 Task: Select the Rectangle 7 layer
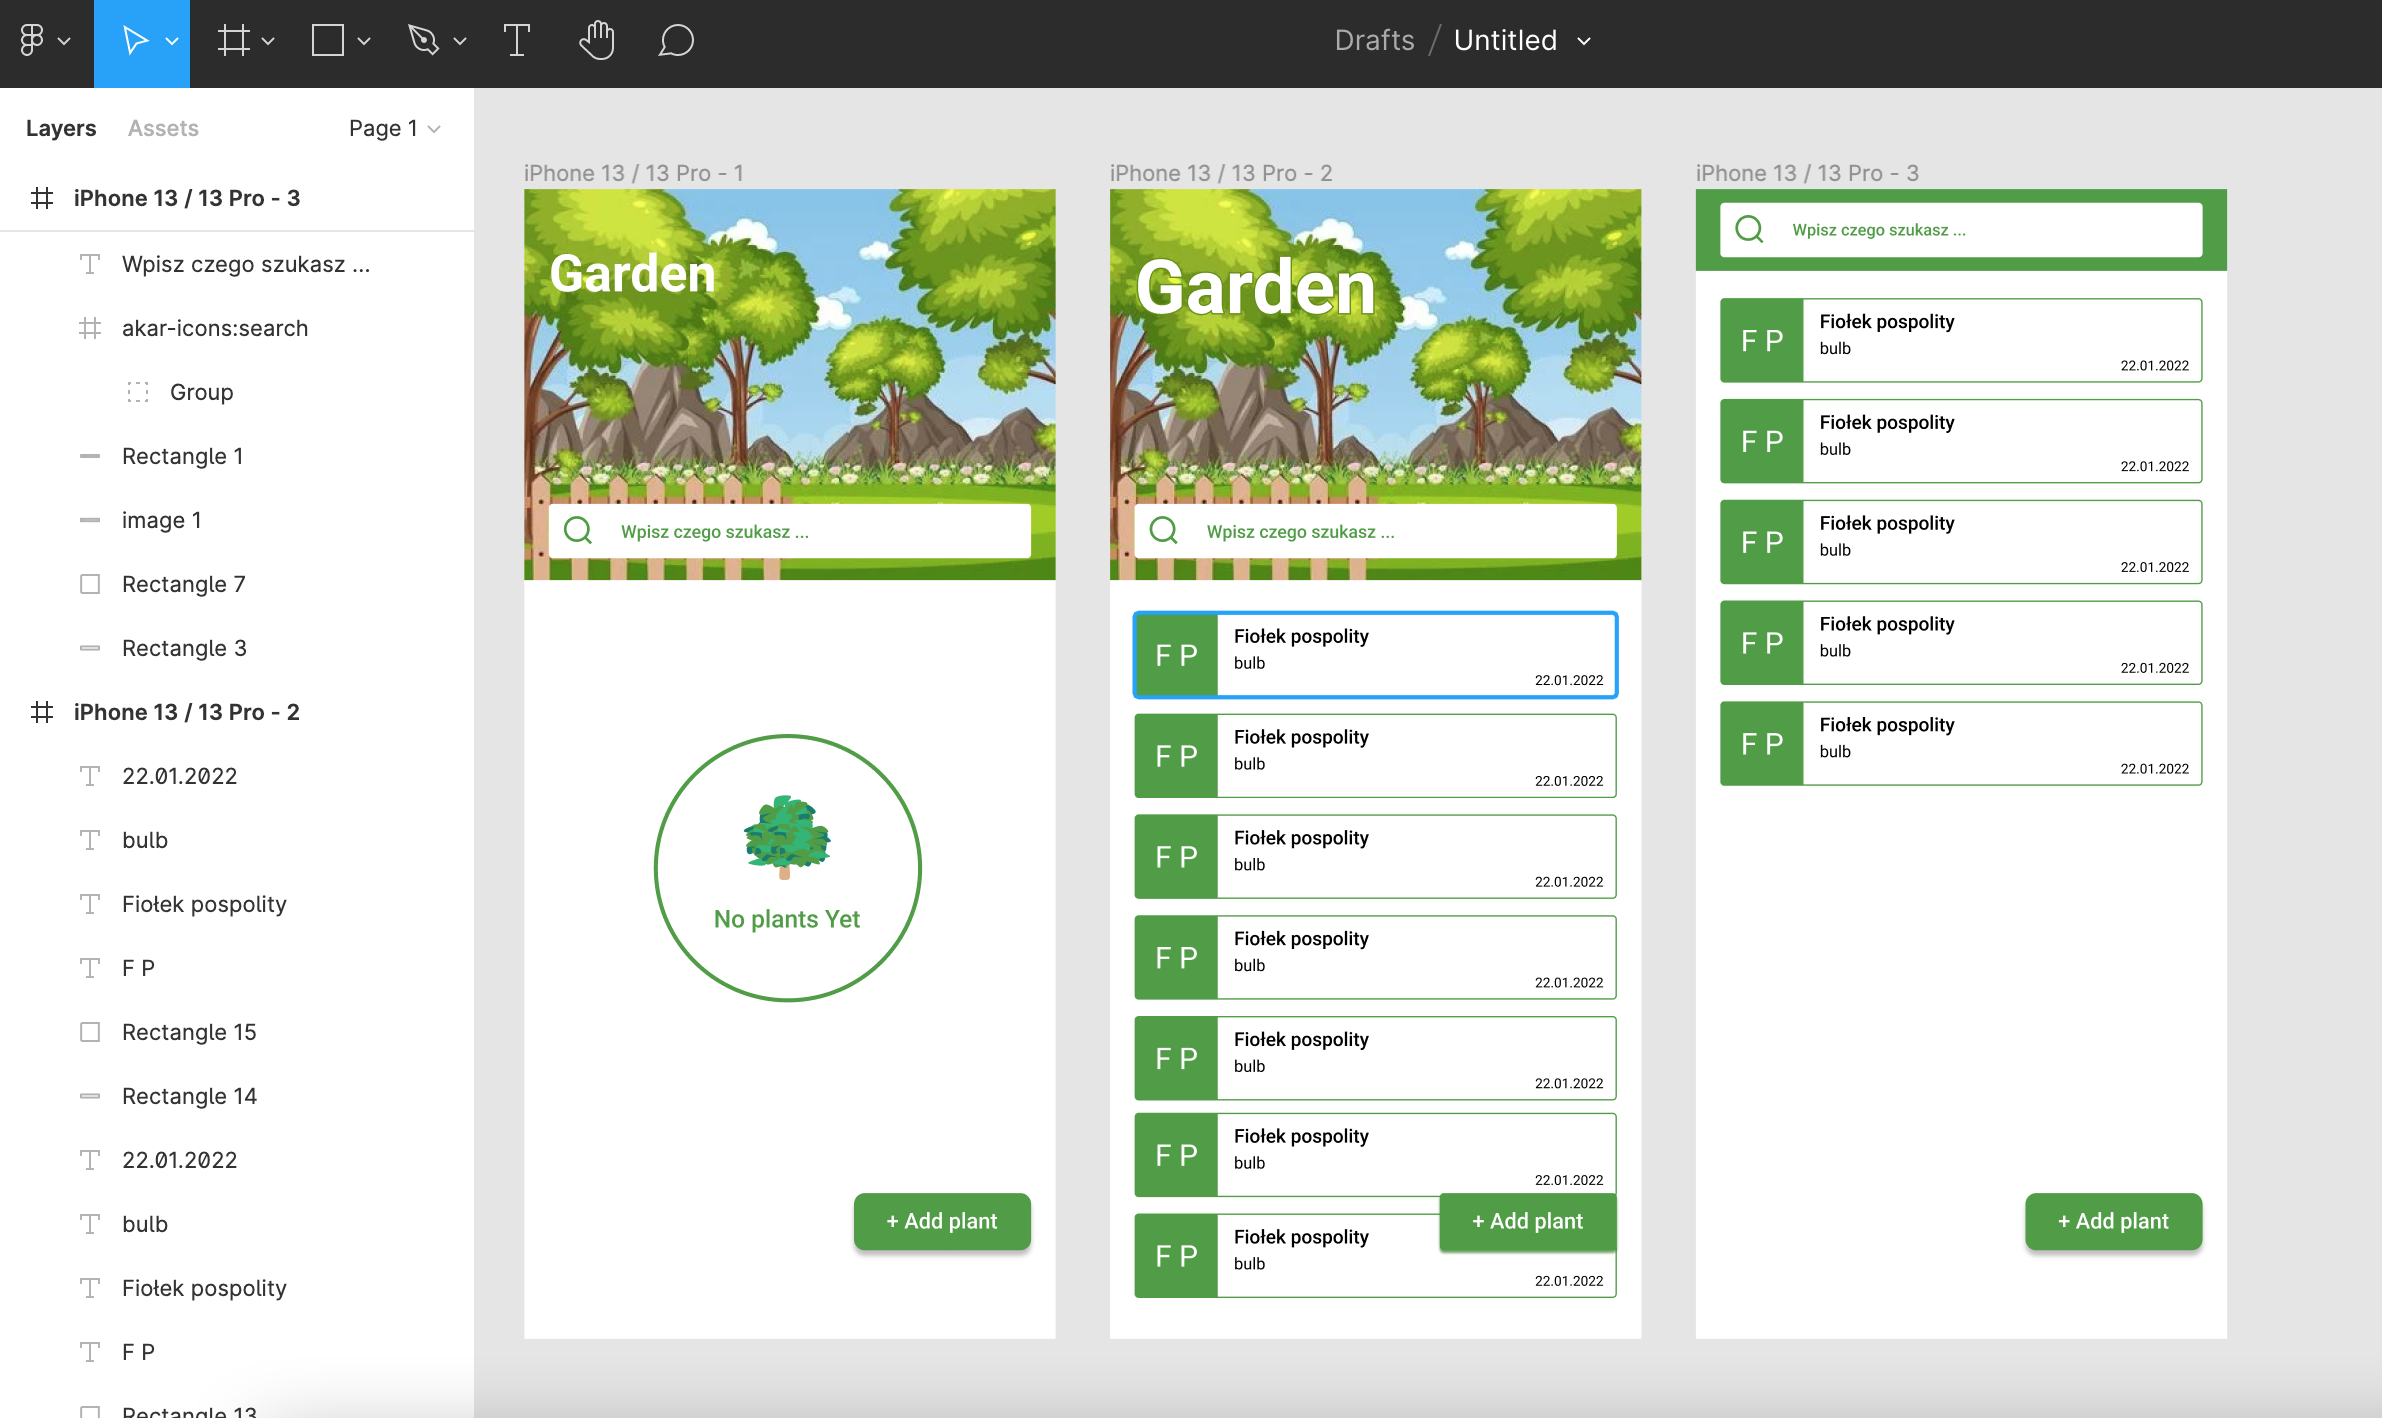(184, 584)
